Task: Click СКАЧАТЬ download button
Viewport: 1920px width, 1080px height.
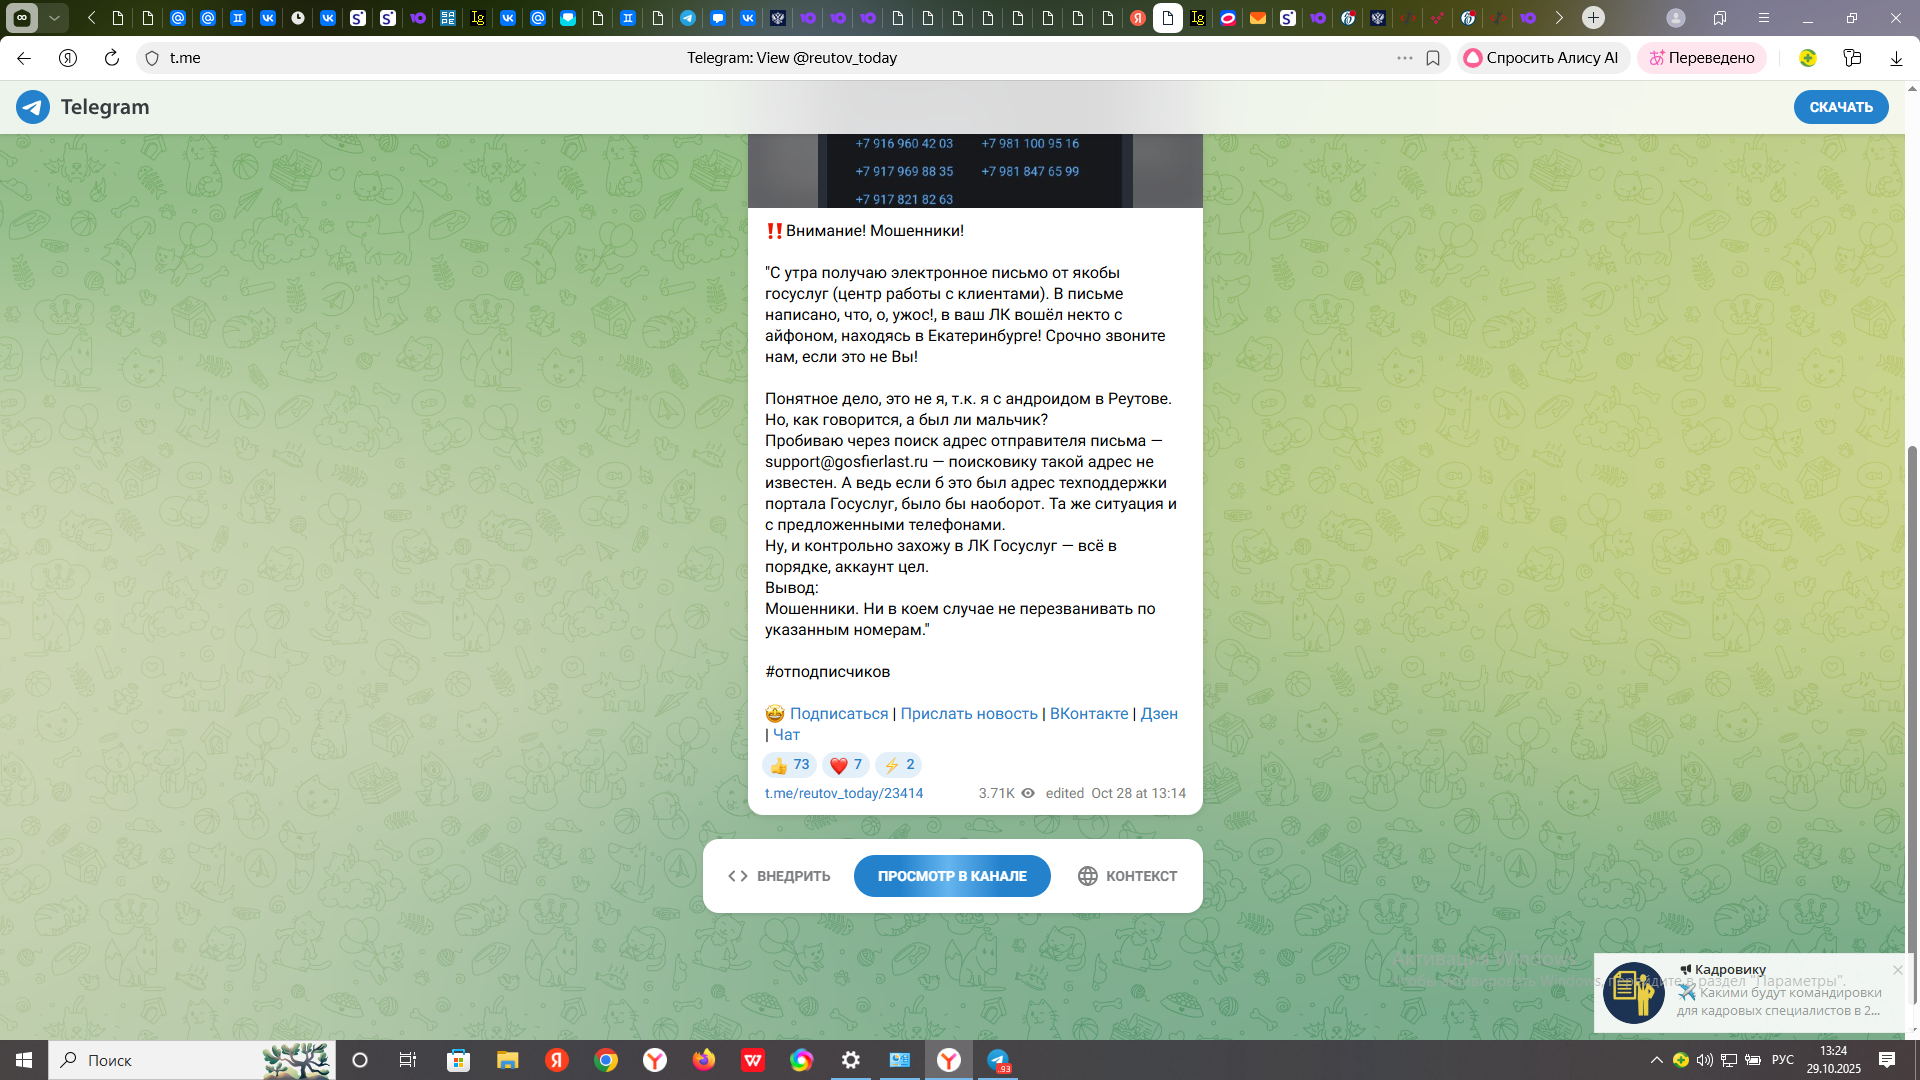Action: click(1840, 107)
